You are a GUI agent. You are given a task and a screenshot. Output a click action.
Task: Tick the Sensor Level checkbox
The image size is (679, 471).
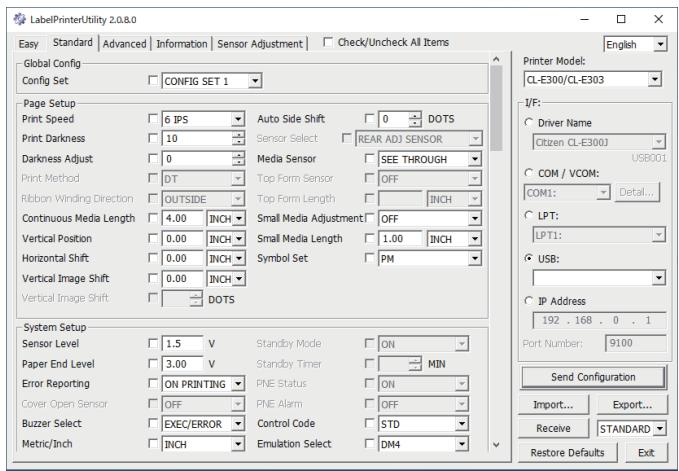click(x=153, y=343)
